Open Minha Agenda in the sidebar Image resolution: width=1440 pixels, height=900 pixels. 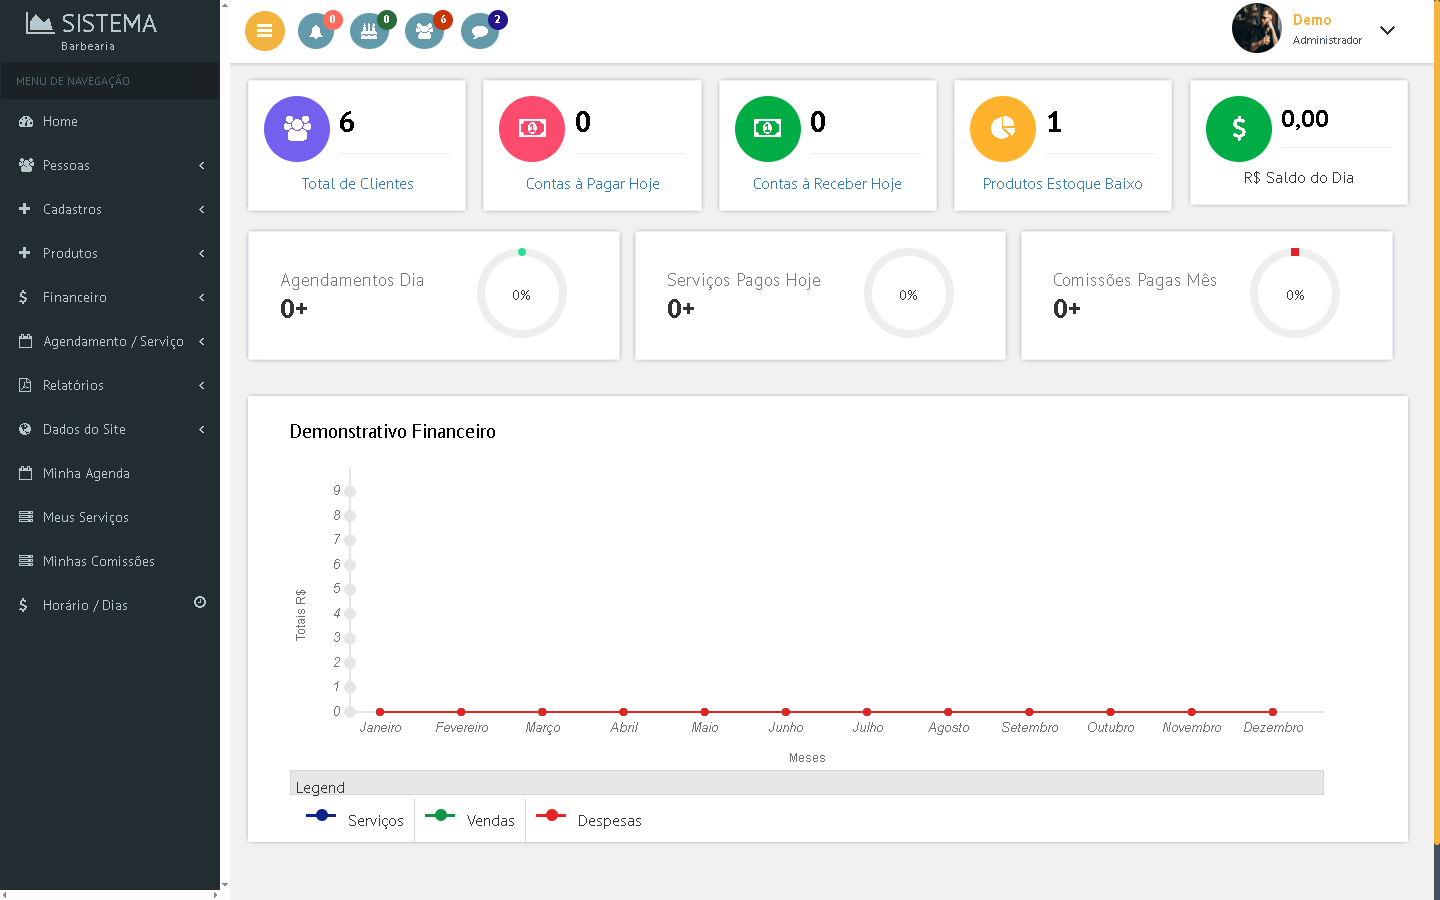[86, 473]
